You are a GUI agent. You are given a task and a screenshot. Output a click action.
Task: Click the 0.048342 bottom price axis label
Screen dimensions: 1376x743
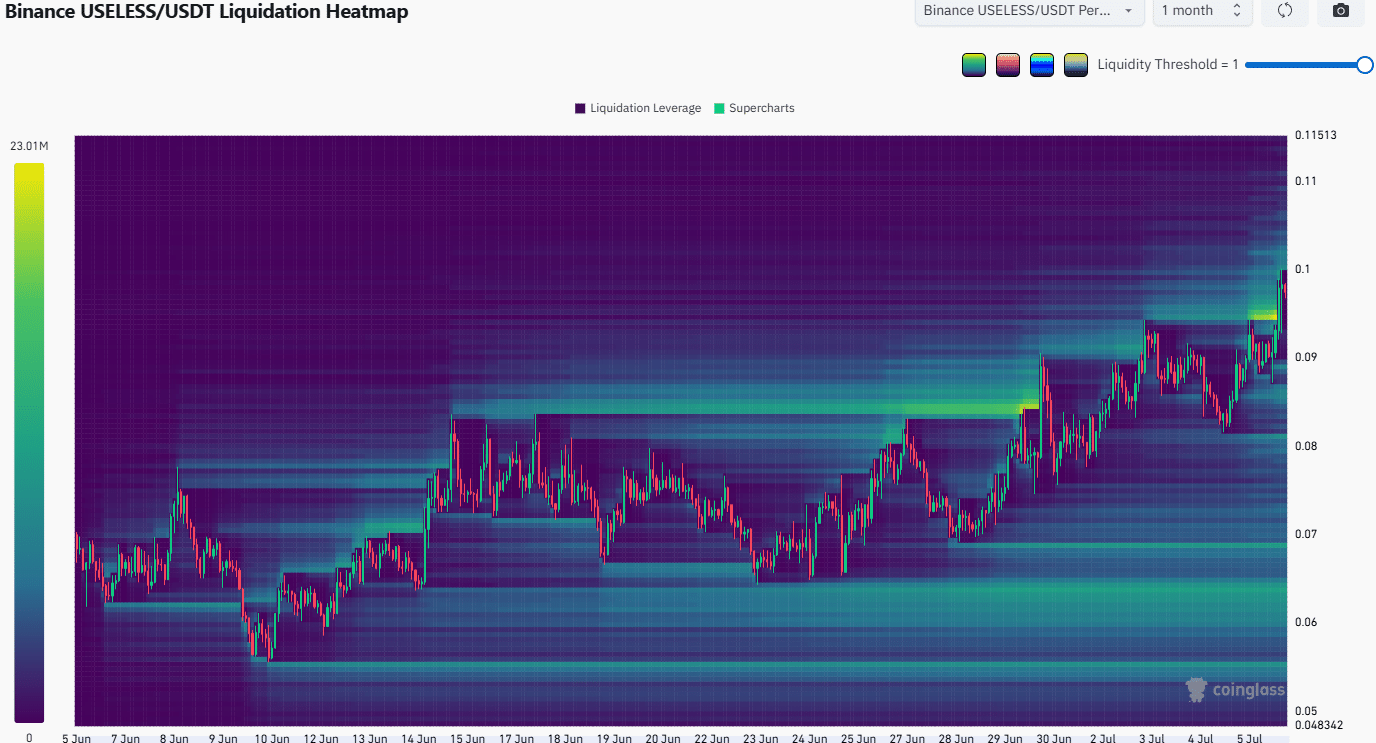click(x=1319, y=725)
